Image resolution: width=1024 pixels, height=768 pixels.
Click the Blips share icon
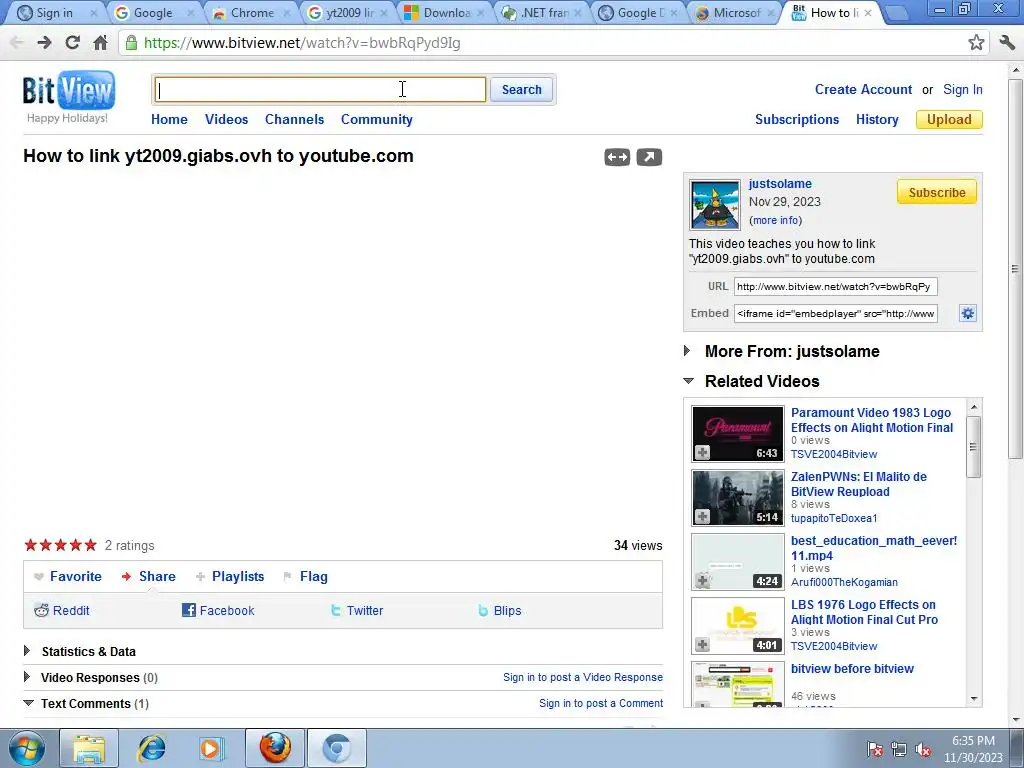(x=483, y=611)
